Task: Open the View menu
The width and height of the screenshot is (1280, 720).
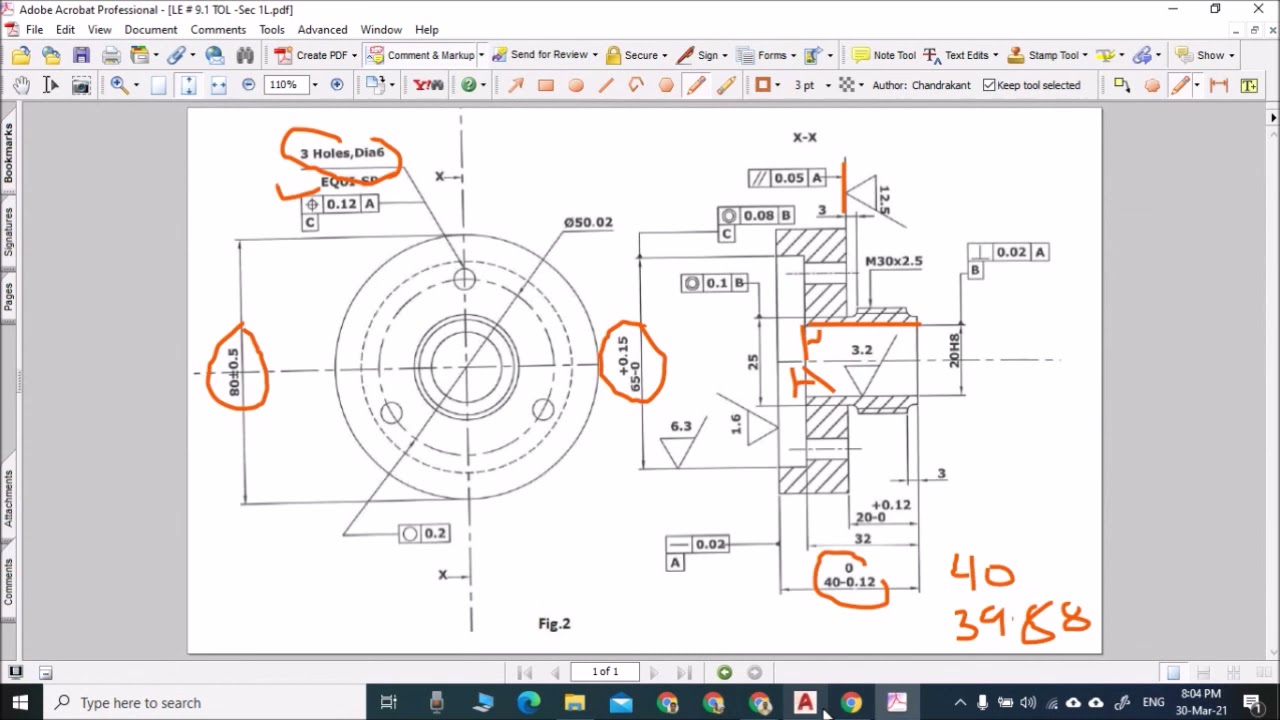Action: tap(99, 30)
